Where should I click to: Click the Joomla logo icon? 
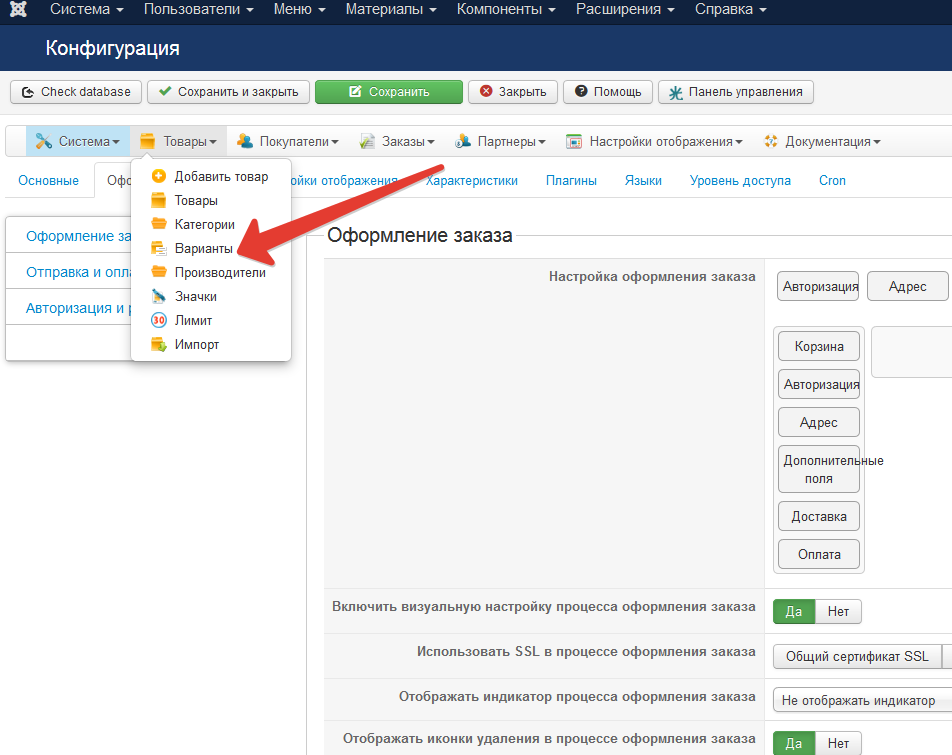18,9
